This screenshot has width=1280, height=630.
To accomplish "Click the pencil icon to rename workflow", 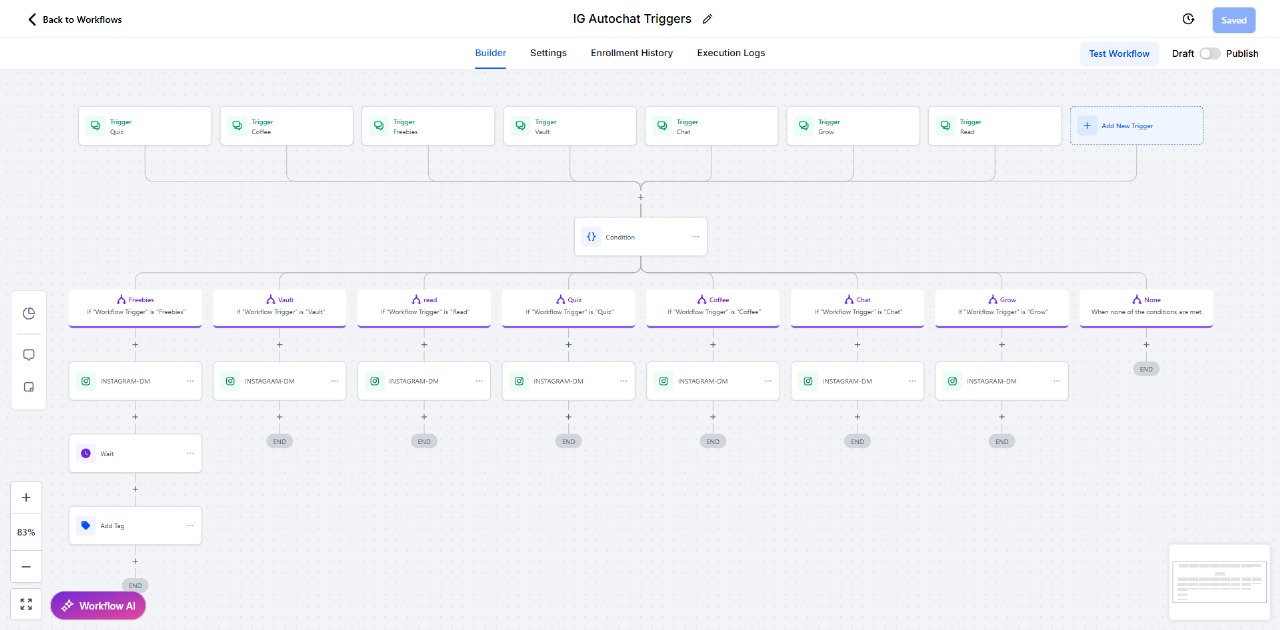I will pos(708,19).
